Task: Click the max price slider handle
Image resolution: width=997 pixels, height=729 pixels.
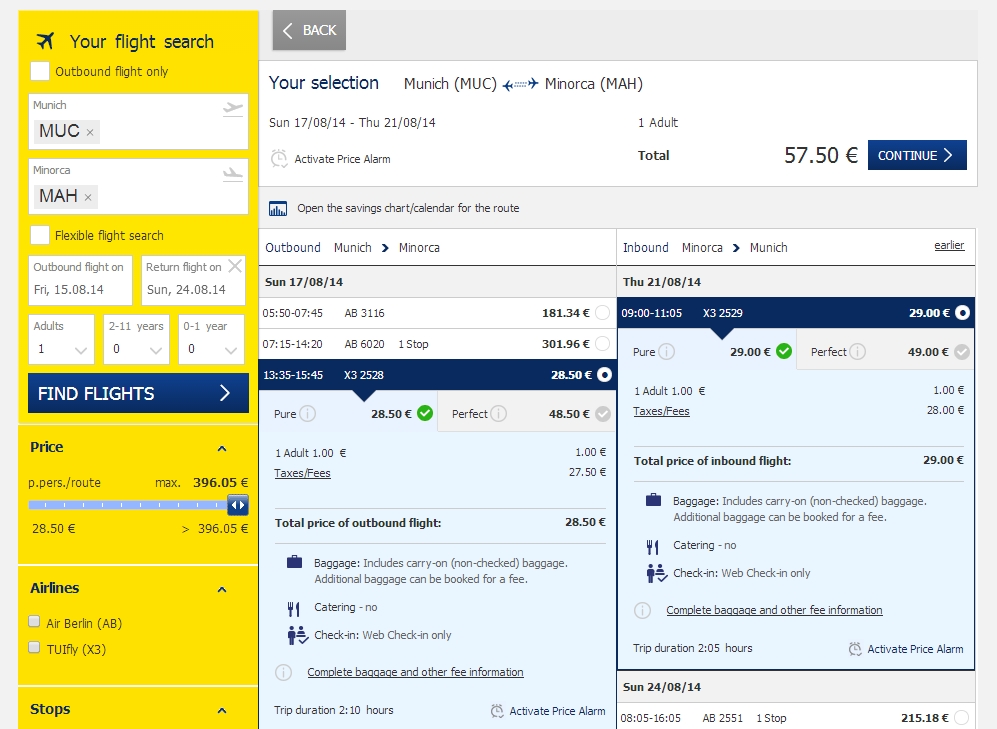Action: click(x=238, y=505)
